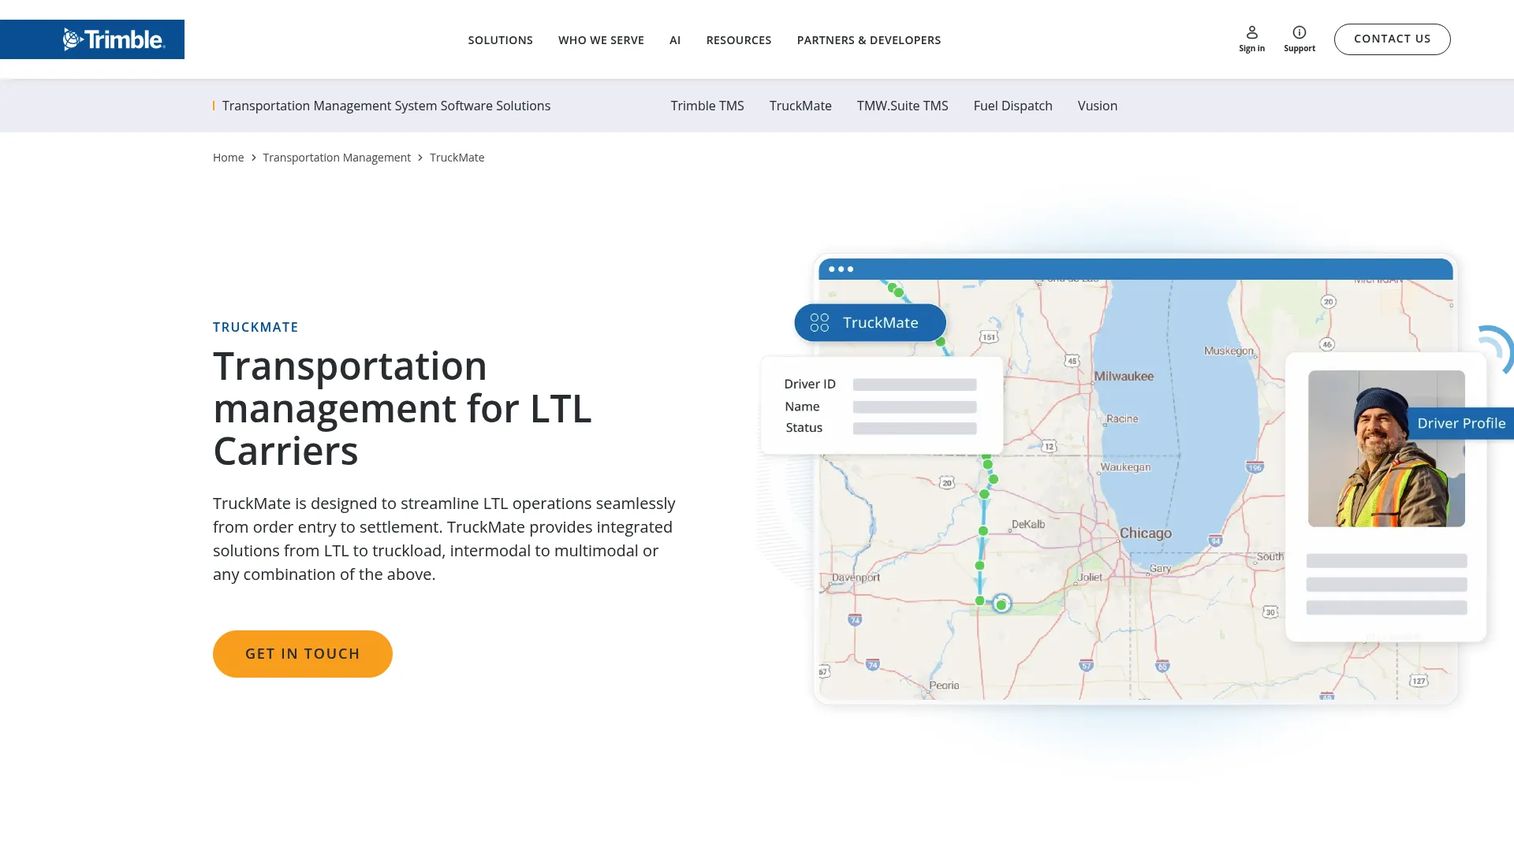The width and height of the screenshot is (1514, 851).
Task: Open the Fuel Dispatch link
Action: coord(1013,106)
